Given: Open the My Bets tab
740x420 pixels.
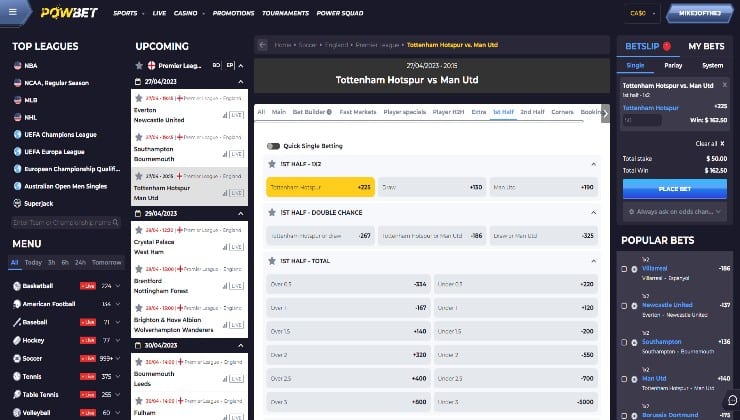Looking at the screenshot, I should pos(706,46).
